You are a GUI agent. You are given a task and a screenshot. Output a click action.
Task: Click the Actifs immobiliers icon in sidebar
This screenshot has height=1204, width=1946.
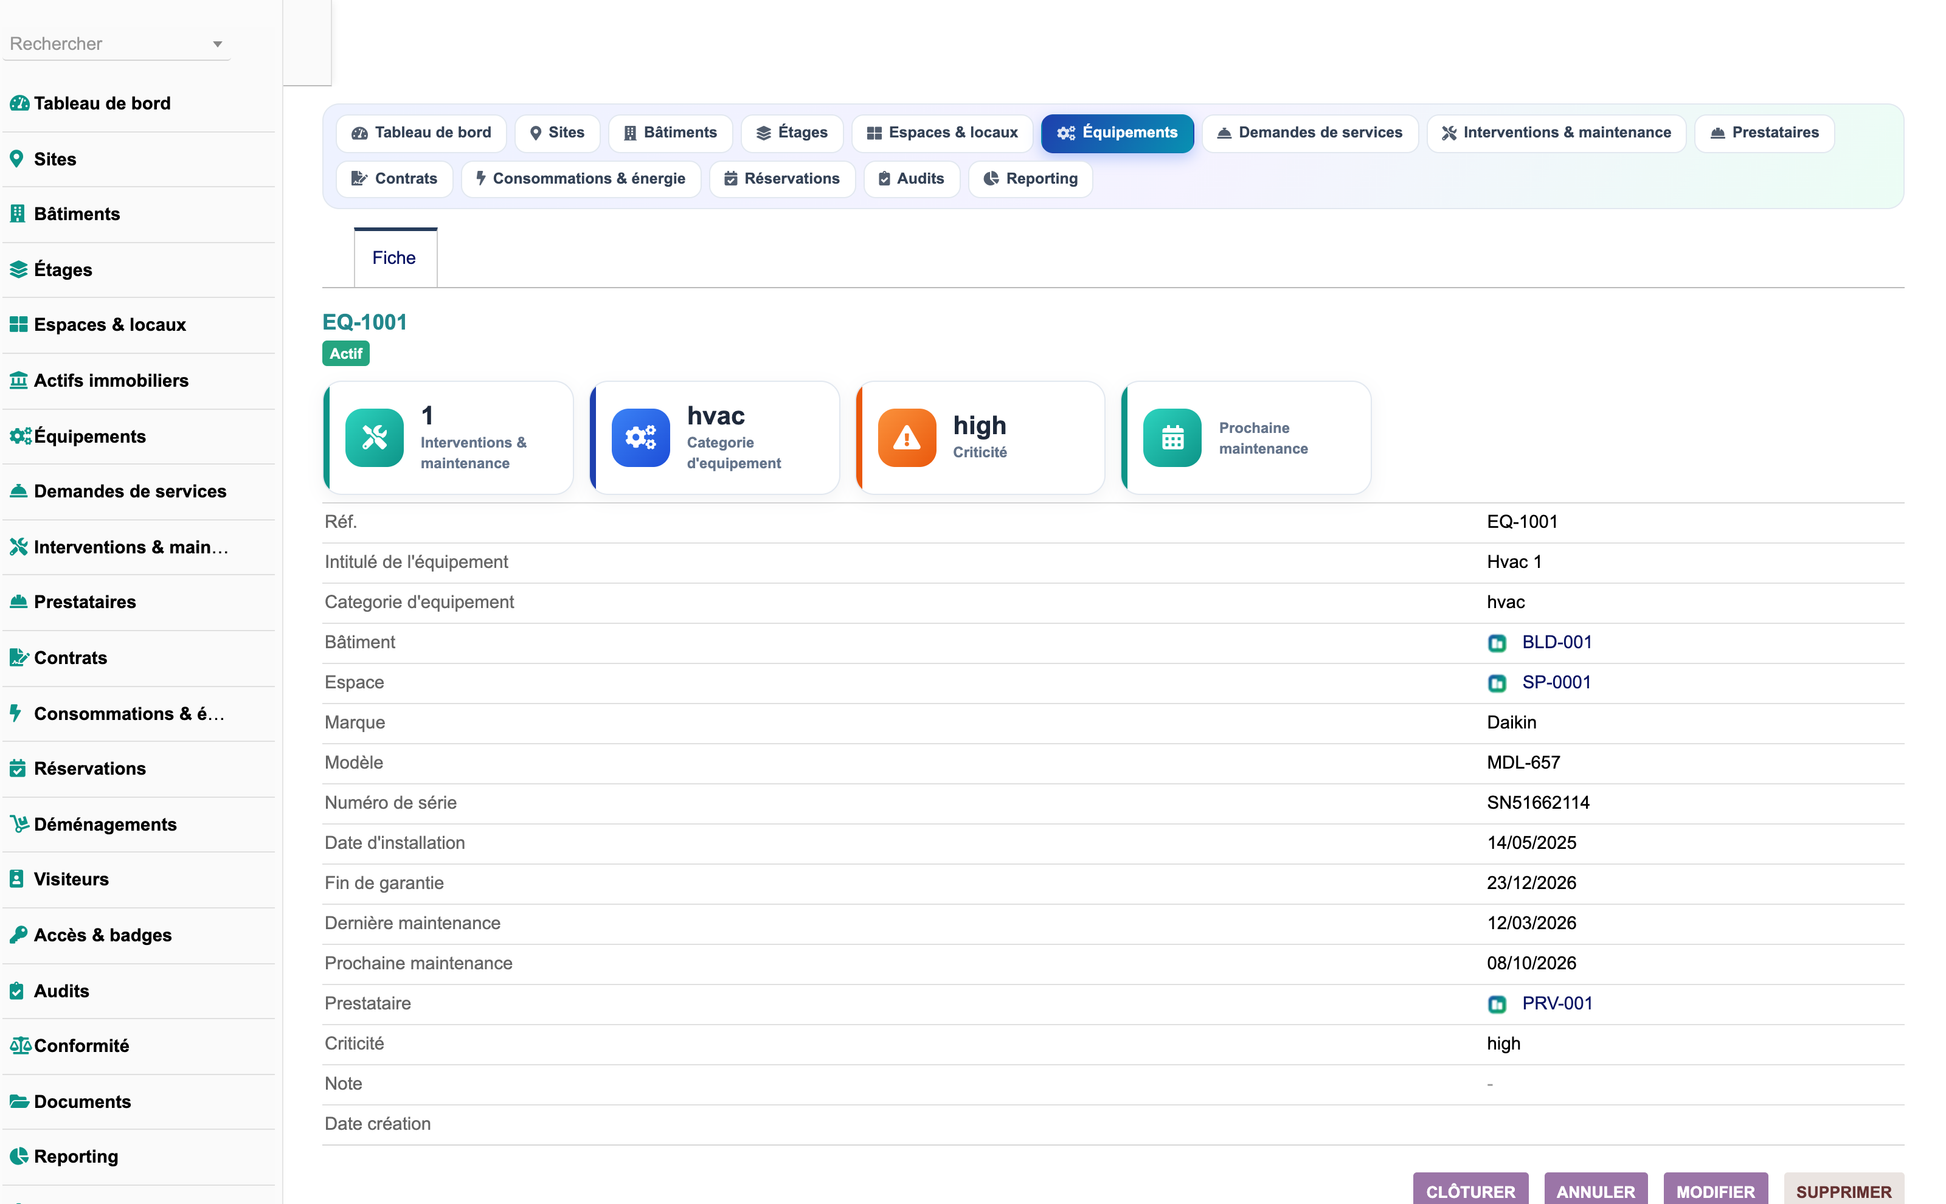[x=18, y=381]
